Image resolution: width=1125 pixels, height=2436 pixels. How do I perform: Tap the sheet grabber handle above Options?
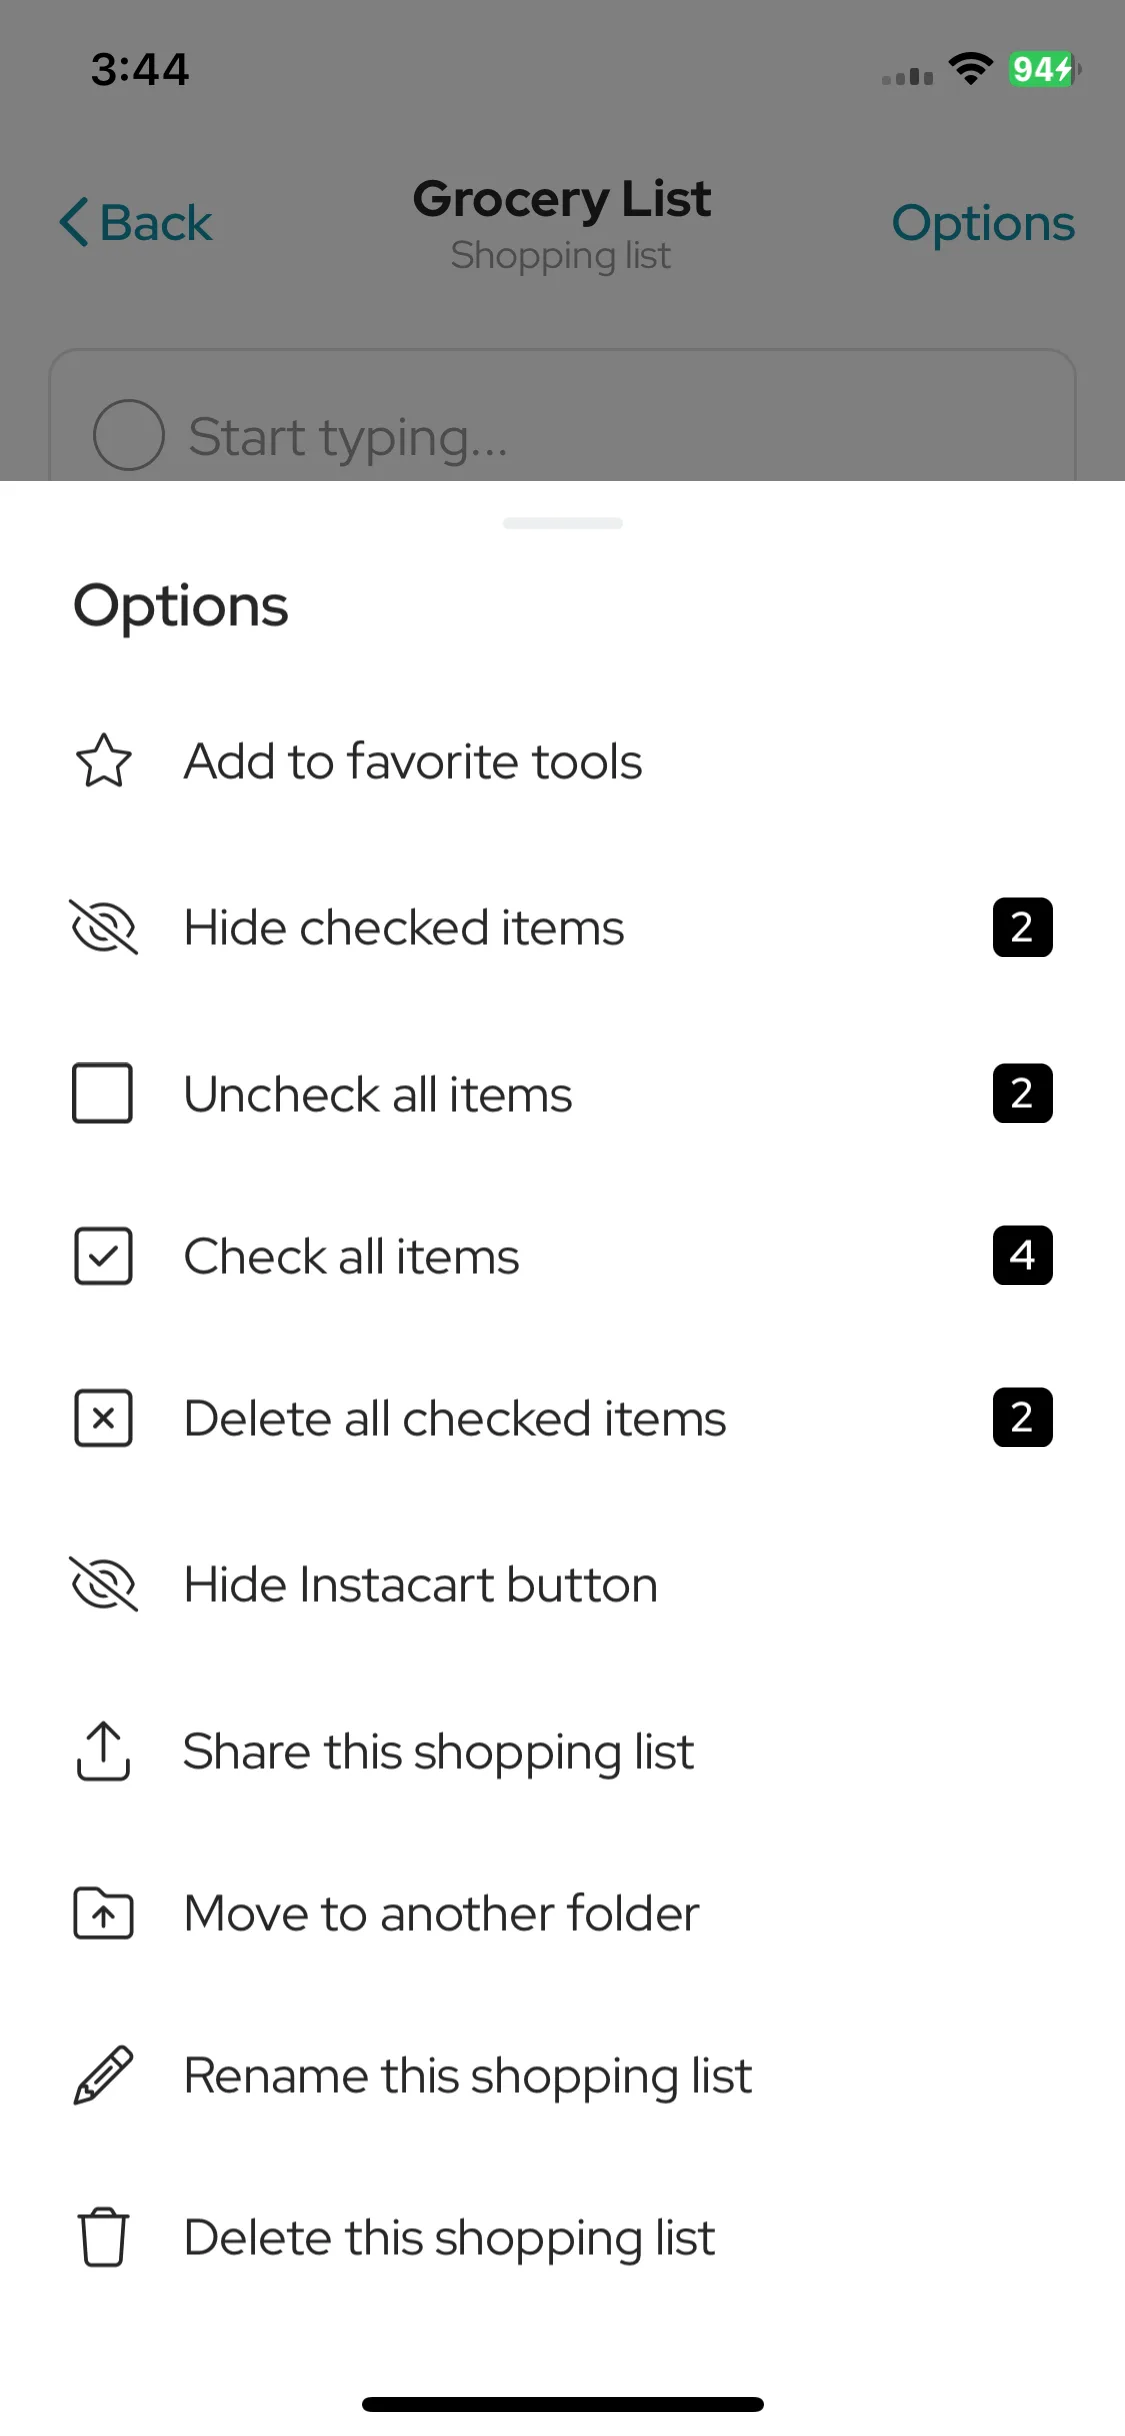(x=563, y=523)
